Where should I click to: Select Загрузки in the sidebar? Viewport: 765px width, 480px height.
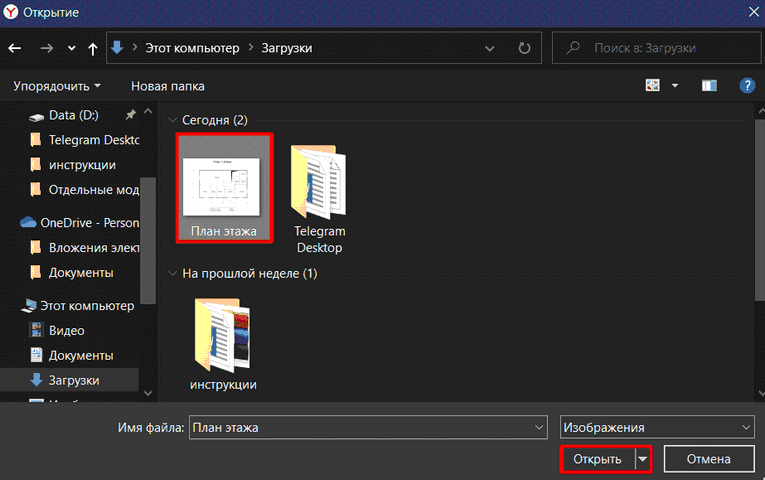69,380
